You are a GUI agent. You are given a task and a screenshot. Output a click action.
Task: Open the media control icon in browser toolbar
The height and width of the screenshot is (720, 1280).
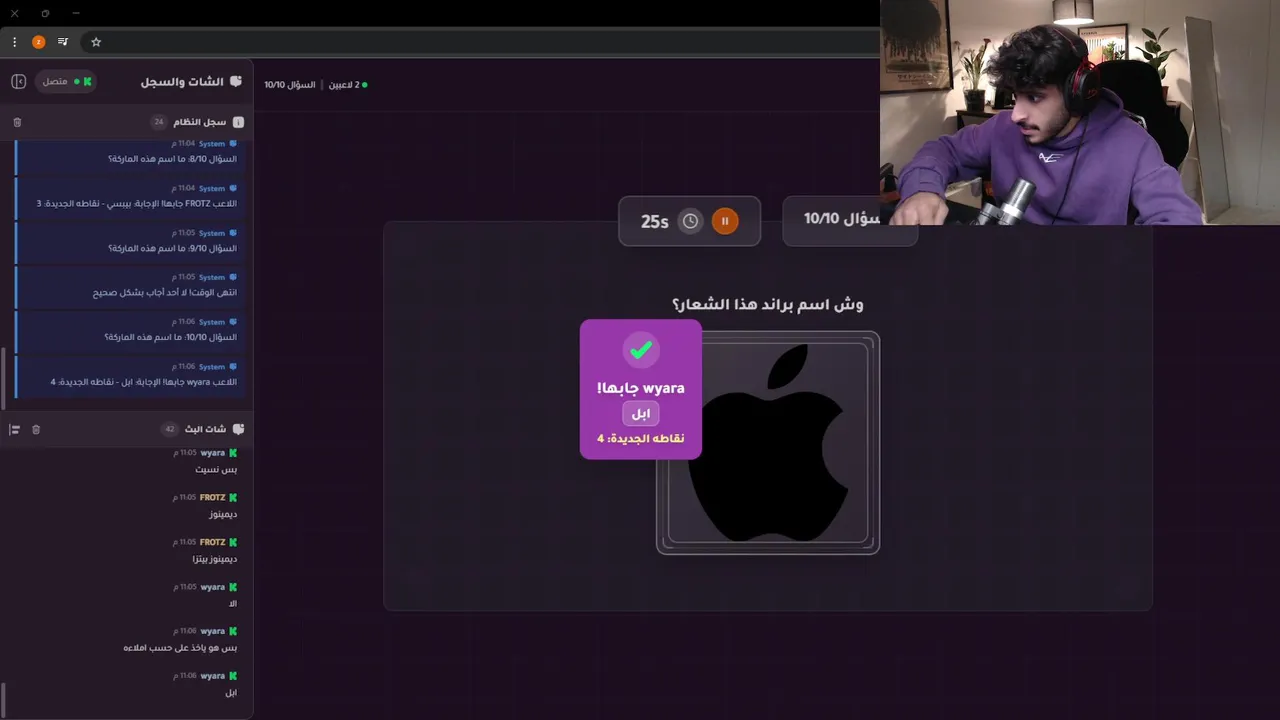click(63, 42)
